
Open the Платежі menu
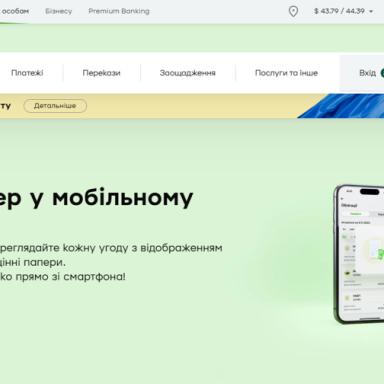[27, 73]
